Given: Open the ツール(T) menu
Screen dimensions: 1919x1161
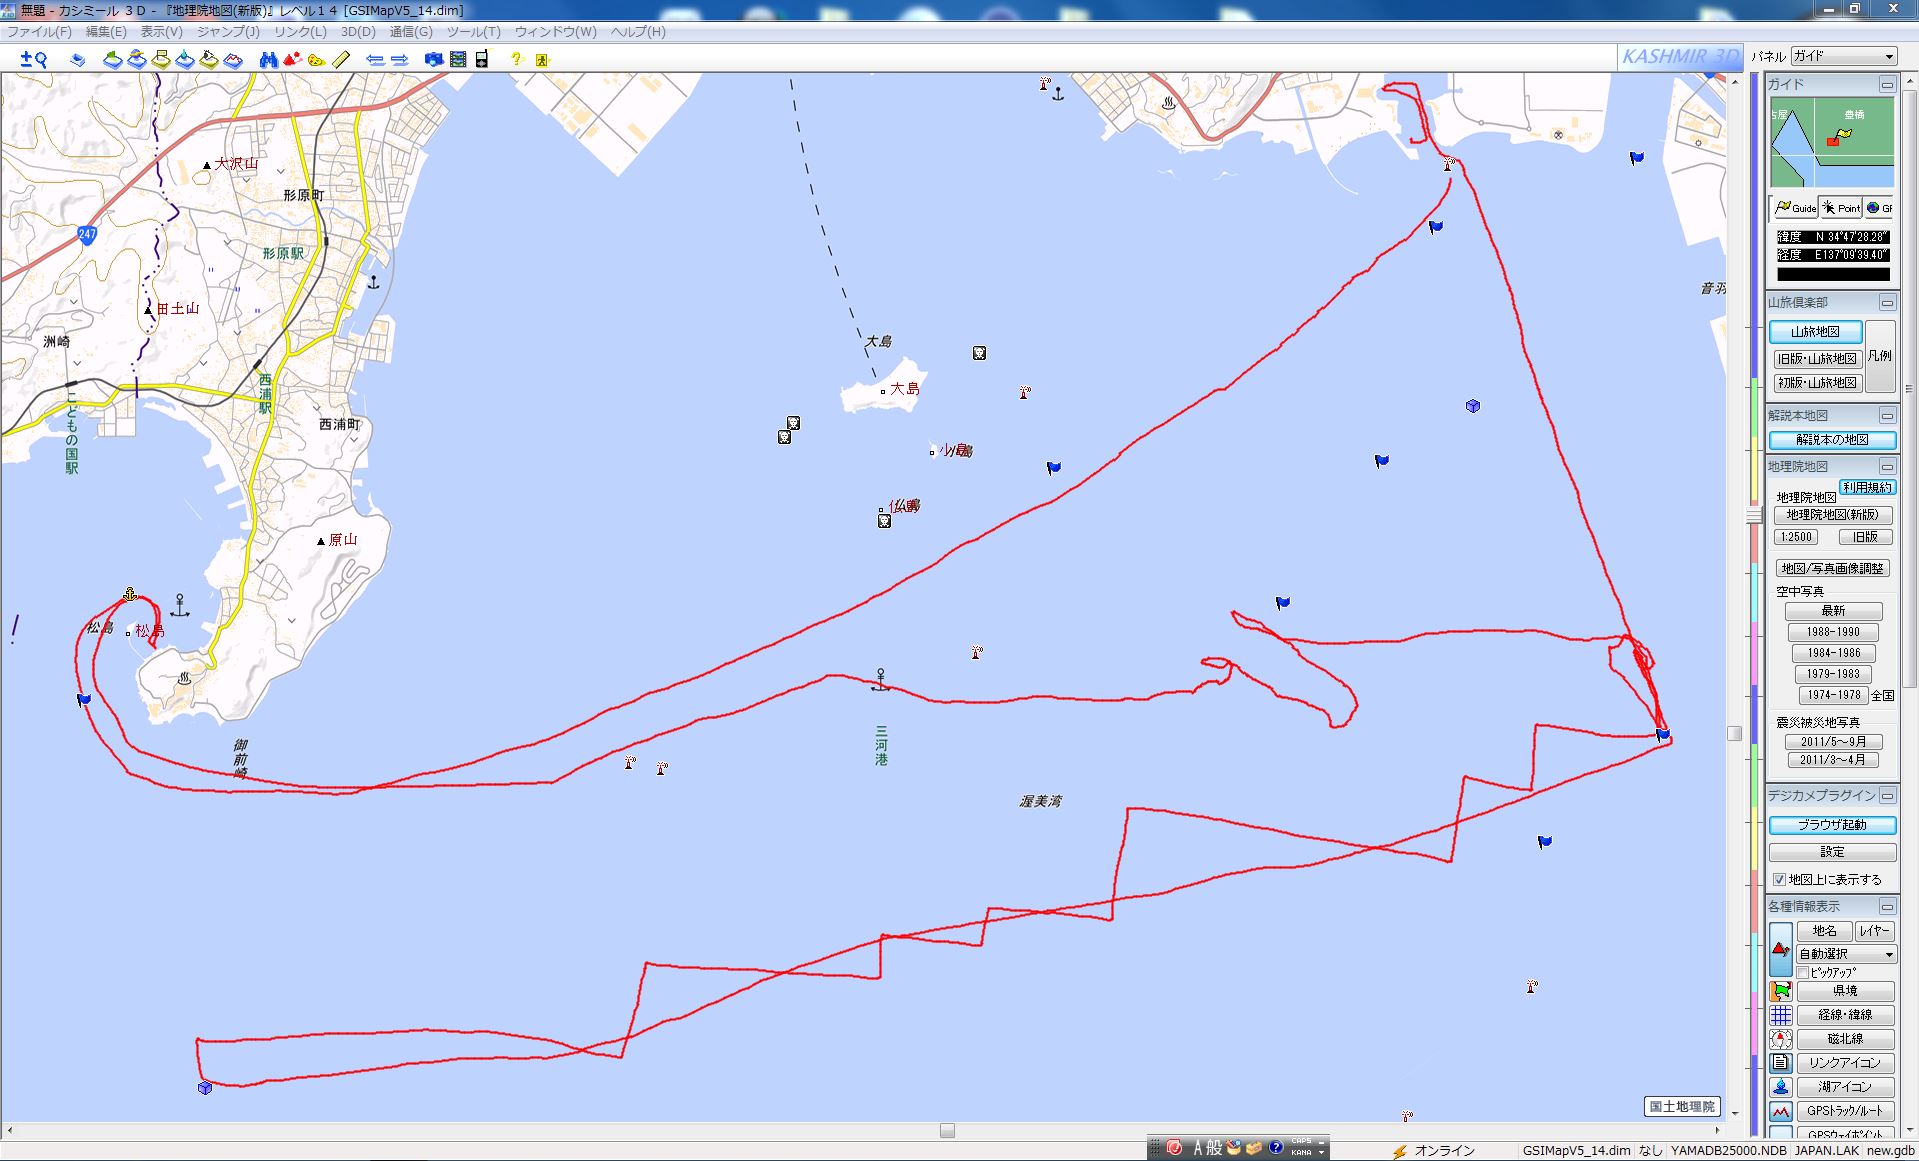Looking at the screenshot, I should tap(474, 32).
